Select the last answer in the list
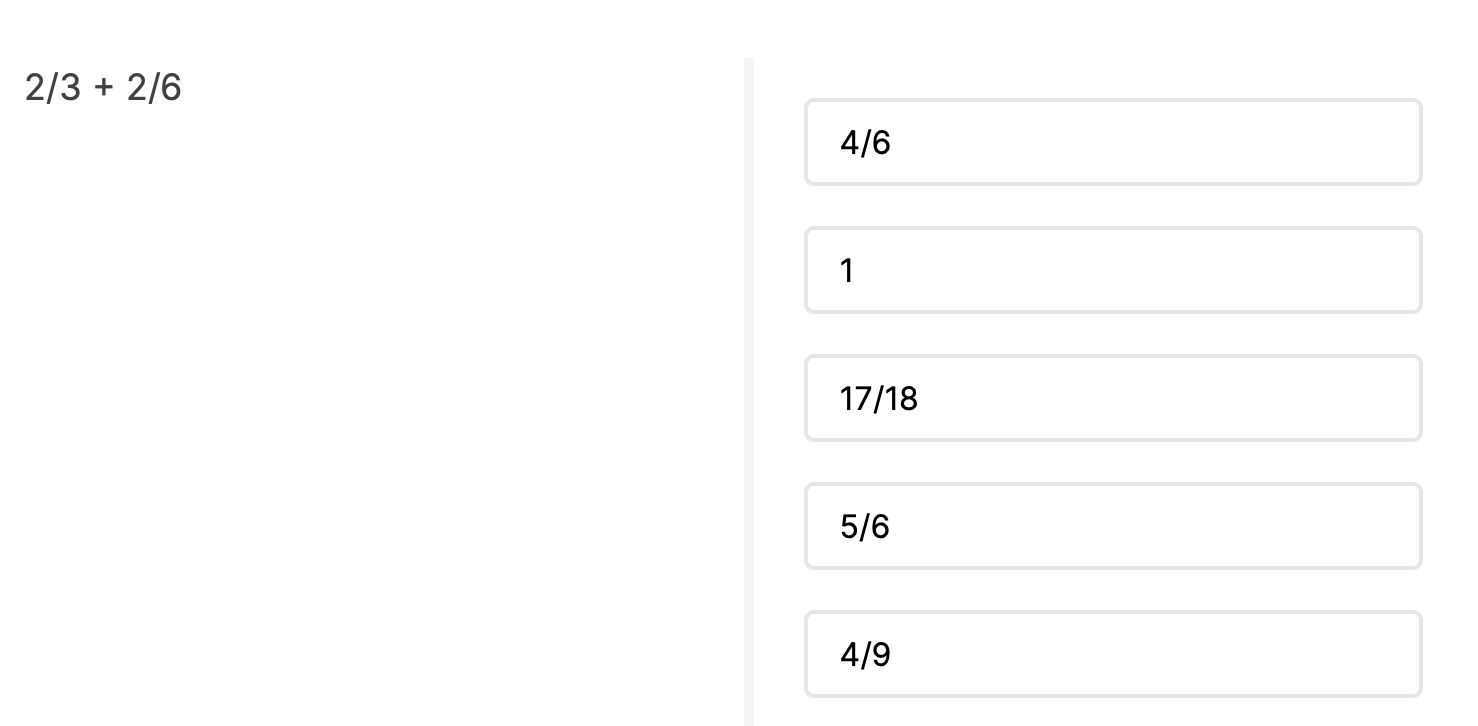 1113,654
